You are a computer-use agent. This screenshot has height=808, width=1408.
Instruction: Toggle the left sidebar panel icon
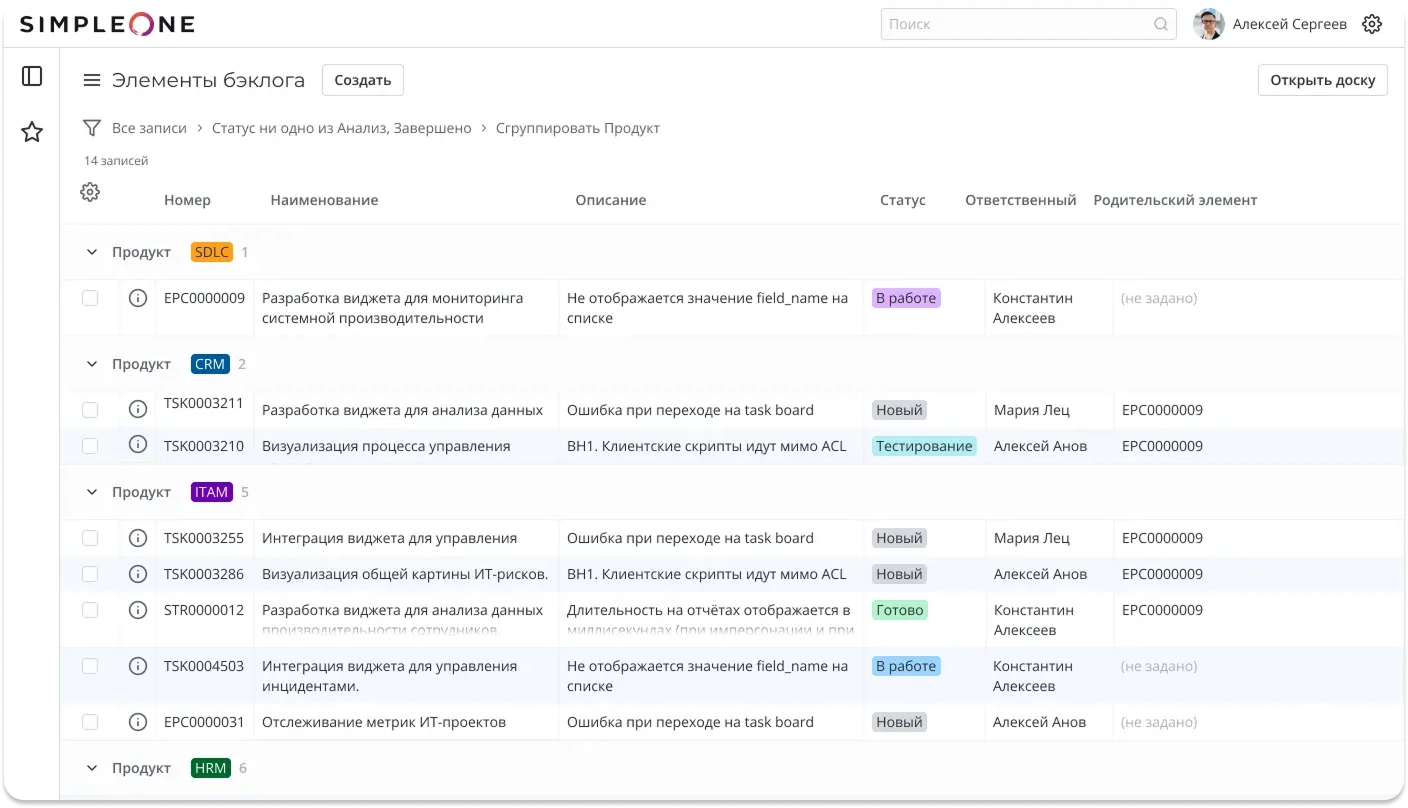[x=32, y=76]
